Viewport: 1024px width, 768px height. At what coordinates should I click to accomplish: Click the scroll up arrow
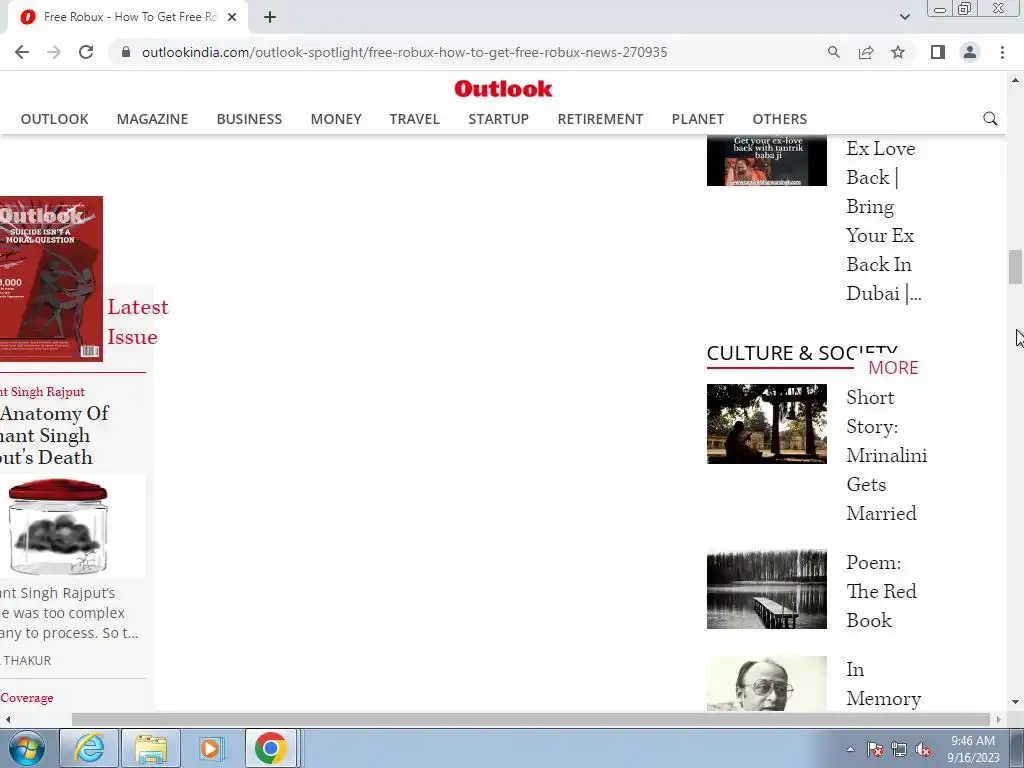(x=1015, y=80)
